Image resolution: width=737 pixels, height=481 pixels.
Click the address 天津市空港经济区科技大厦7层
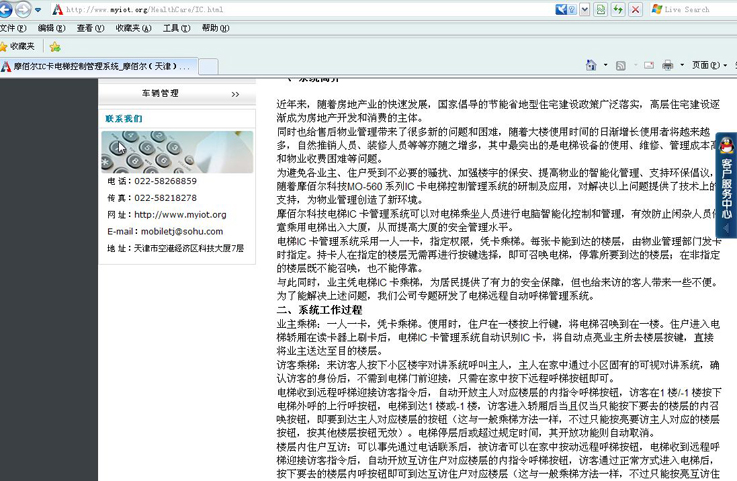point(189,248)
